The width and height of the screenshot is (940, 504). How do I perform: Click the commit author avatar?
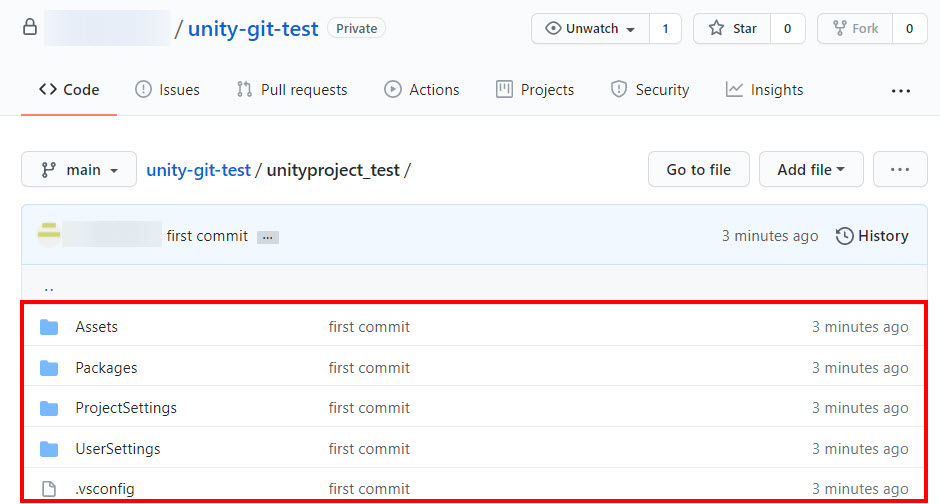(x=49, y=234)
